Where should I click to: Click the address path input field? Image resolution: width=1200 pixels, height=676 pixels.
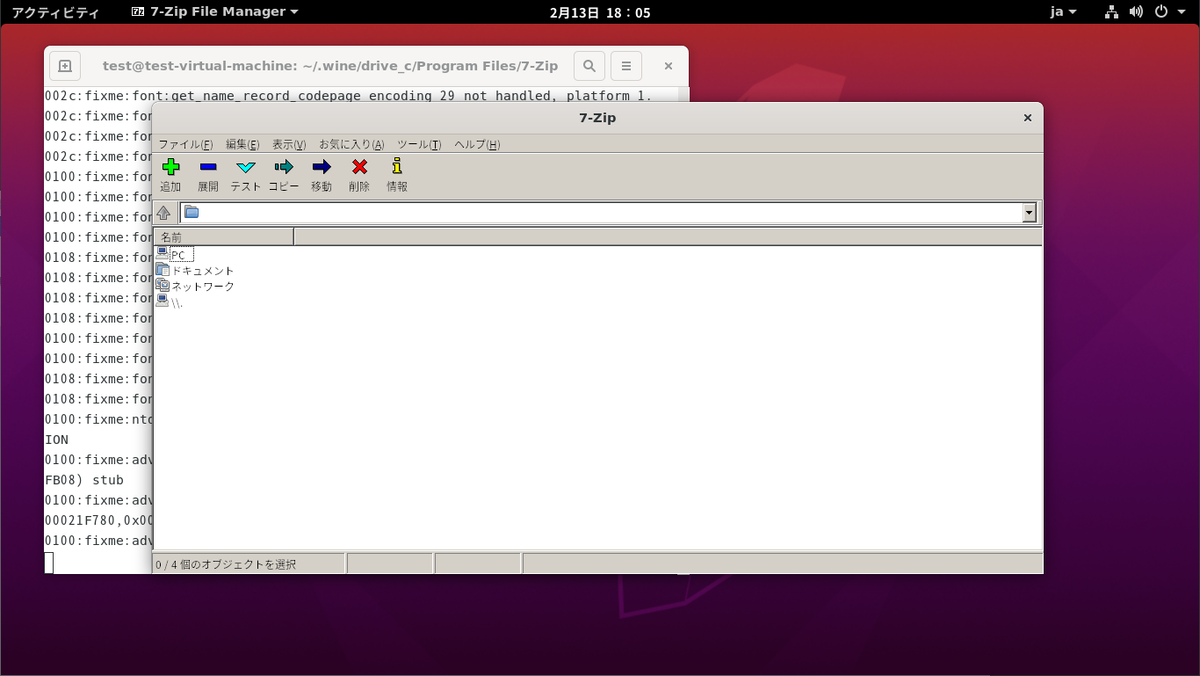[x=608, y=212]
